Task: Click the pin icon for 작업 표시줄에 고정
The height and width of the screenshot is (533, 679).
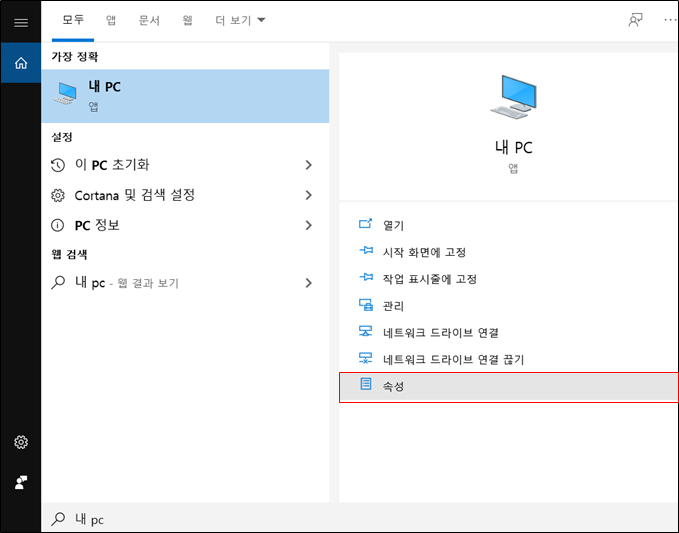Action: click(366, 277)
